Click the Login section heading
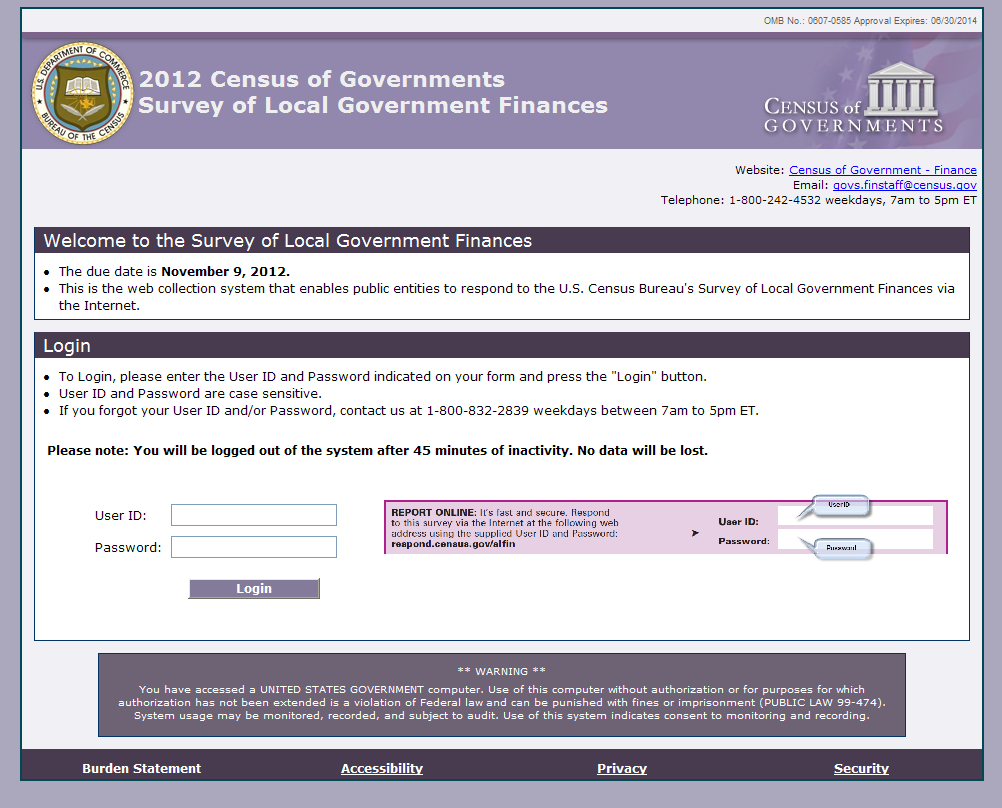 (66, 346)
